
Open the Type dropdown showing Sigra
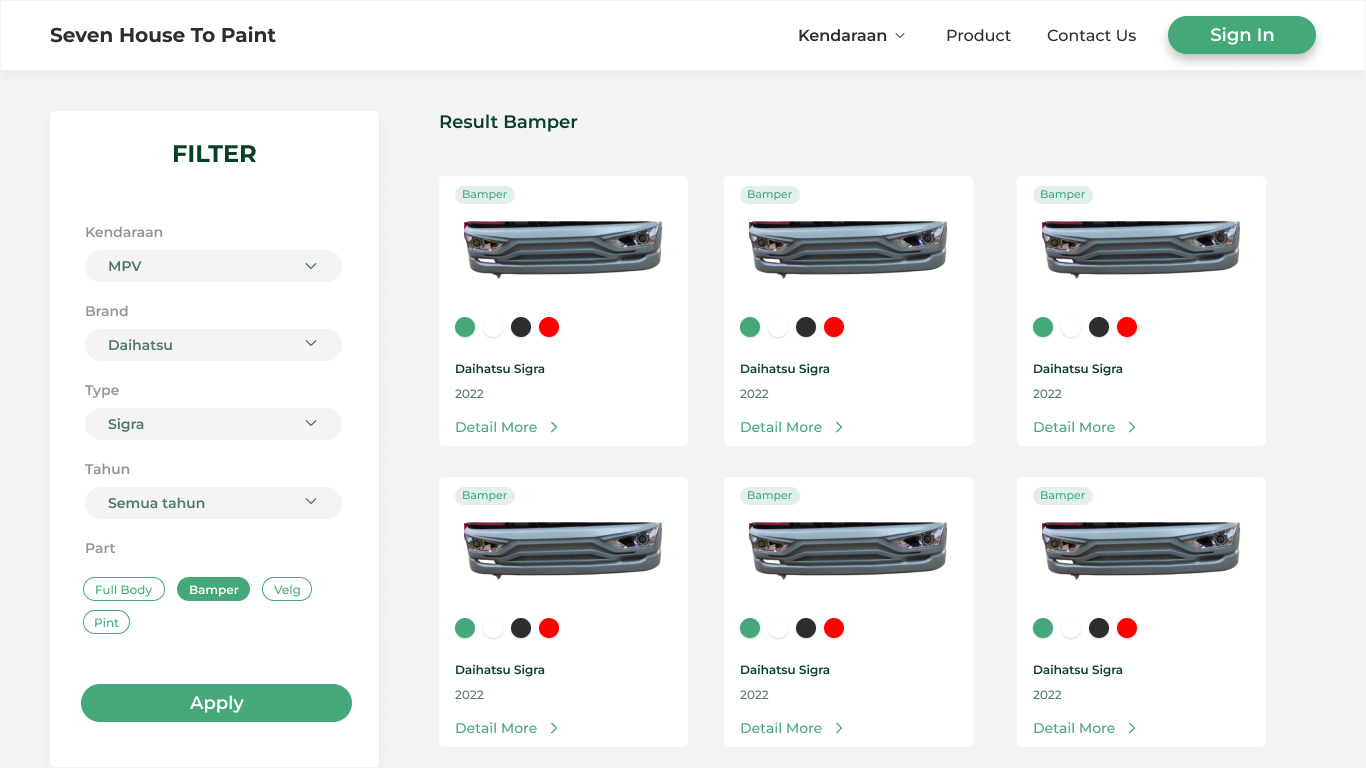click(213, 424)
